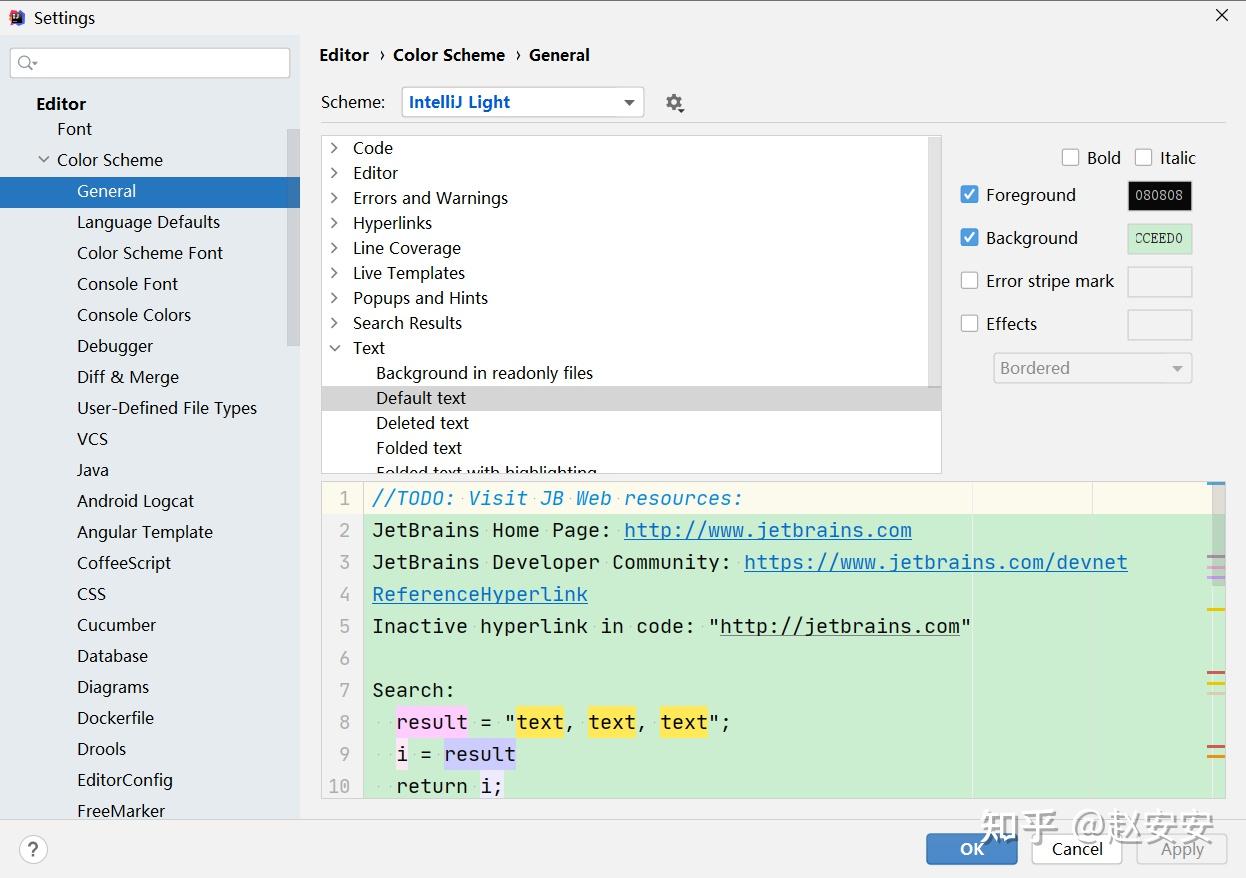Image resolution: width=1246 pixels, height=878 pixels.
Task: Open Language Defaults settings page
Action: click(x=148, y=222)
